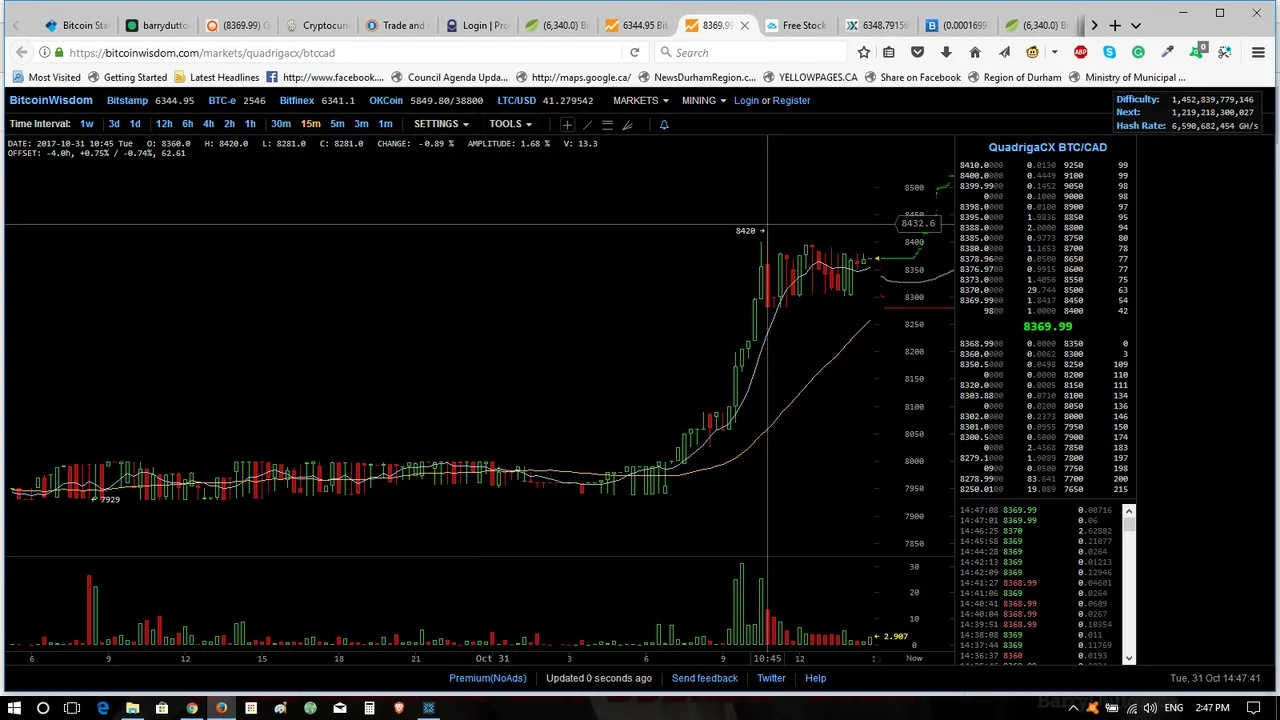Open the TOOLS dropdown

coord(510,124)
